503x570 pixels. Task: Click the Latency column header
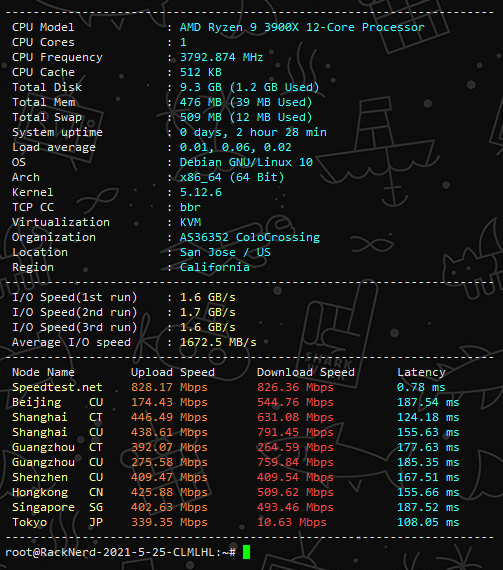point(421,372)
